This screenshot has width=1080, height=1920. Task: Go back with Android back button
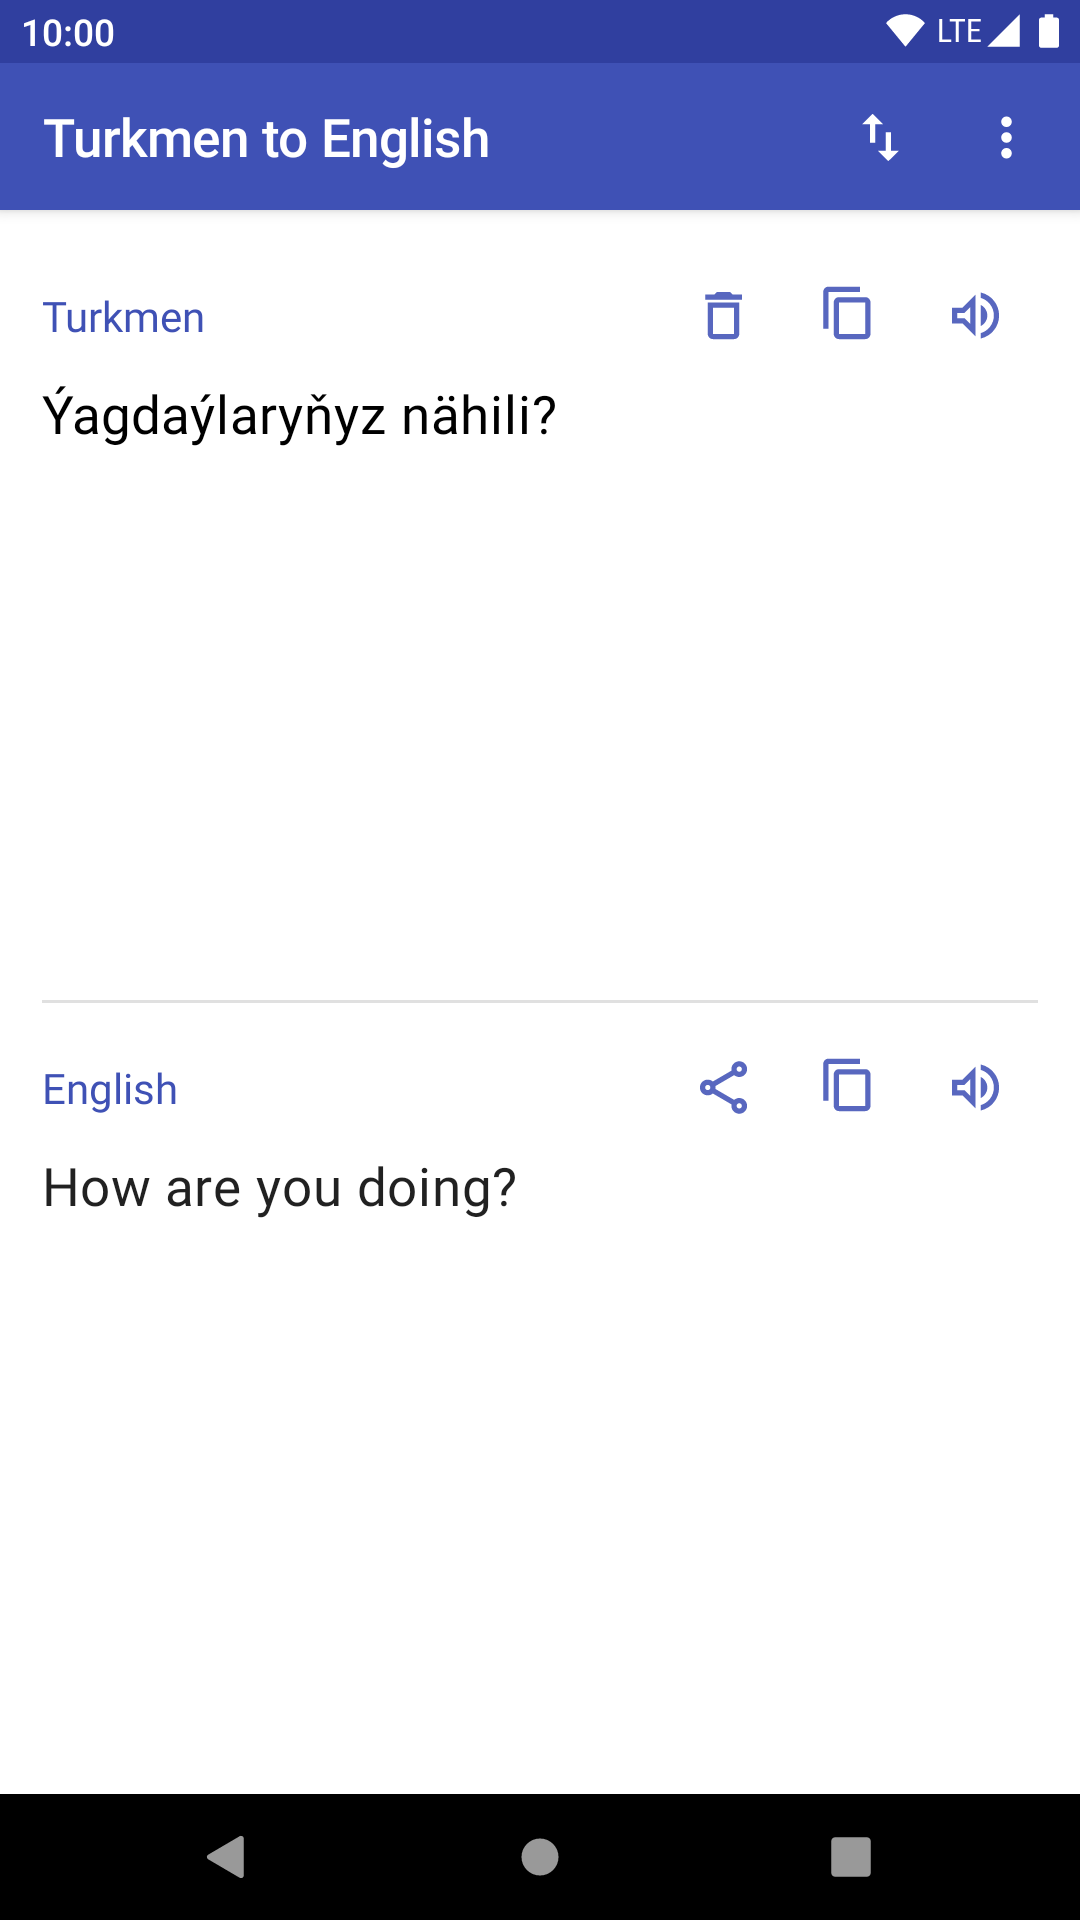point(227,1857)
